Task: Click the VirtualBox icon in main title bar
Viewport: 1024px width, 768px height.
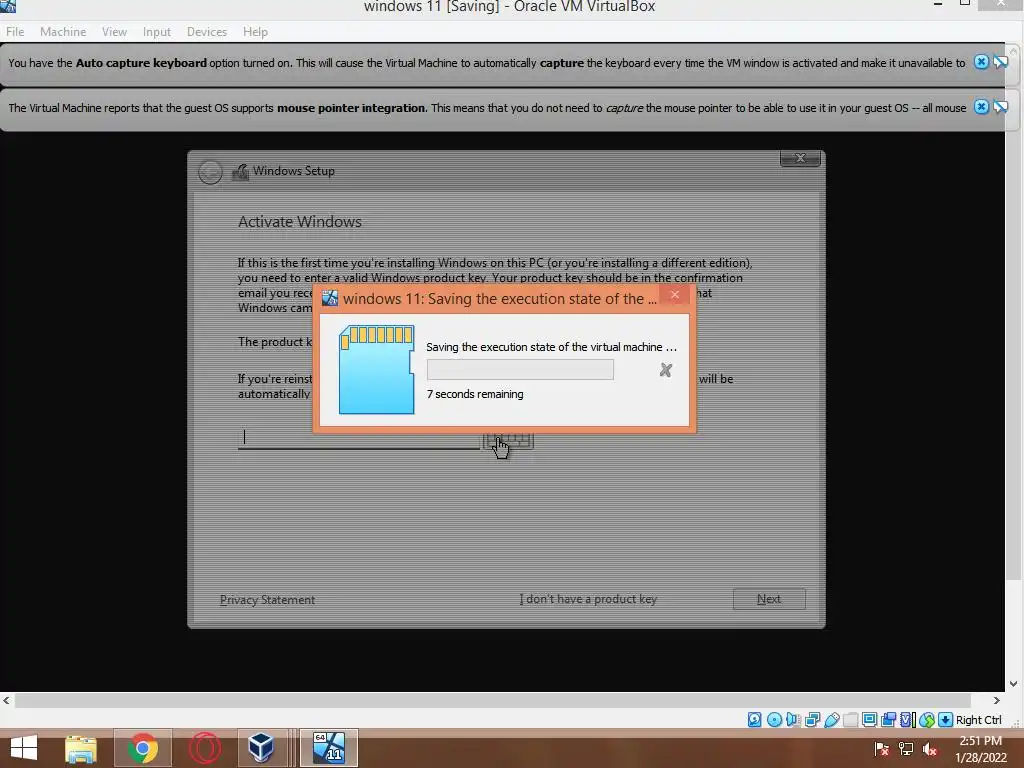Action: point(8,6)
